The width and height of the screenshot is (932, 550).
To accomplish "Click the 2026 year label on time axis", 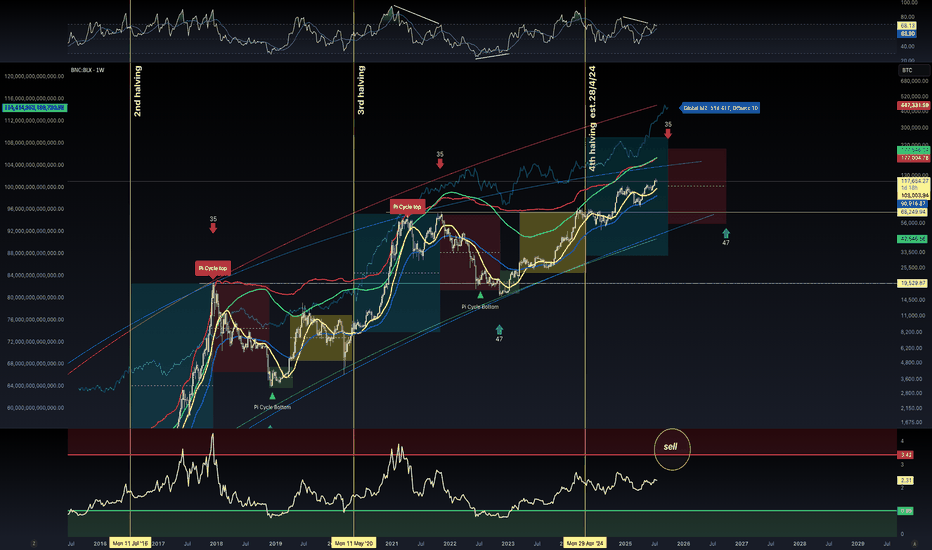I will pyautogui.click(x=683, y=543).
